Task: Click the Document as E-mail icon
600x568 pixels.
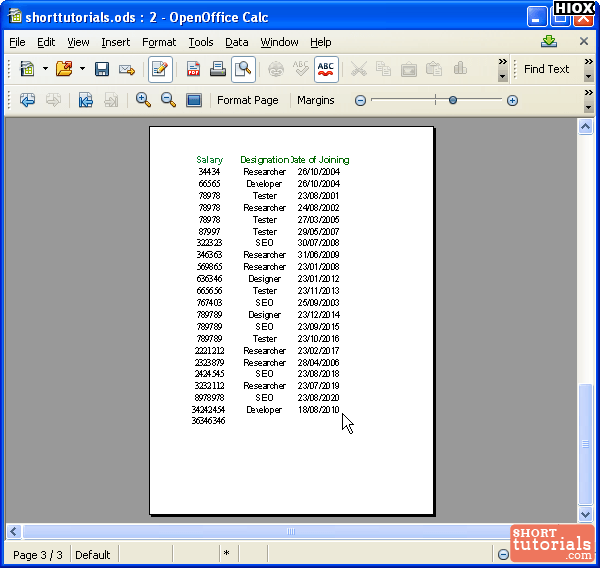Action: (x=127, y=69)
